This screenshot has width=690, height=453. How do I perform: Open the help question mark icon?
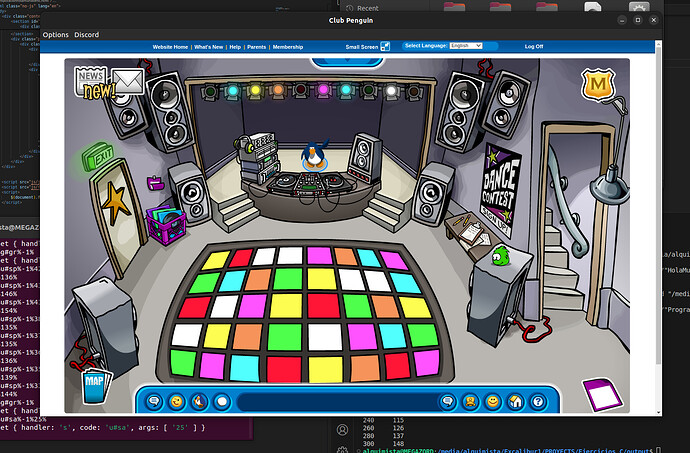[538, 402]
